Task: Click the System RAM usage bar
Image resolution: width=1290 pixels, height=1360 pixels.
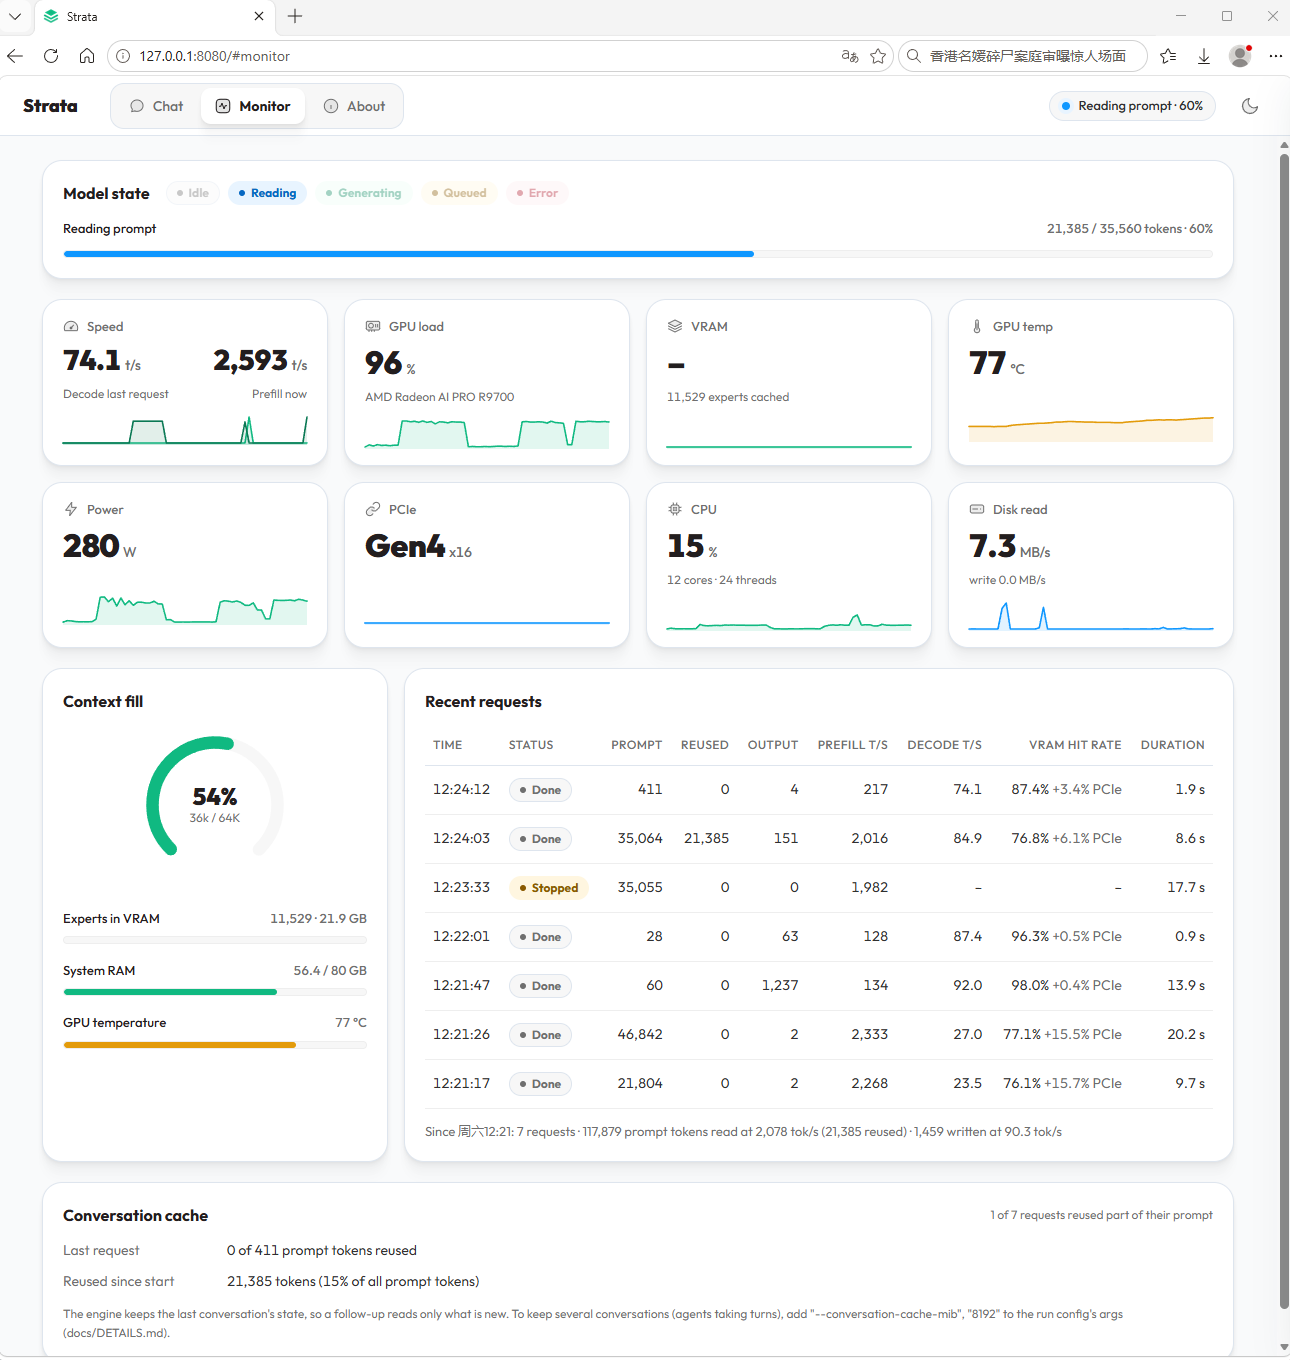Action: [x=215, y=992]
